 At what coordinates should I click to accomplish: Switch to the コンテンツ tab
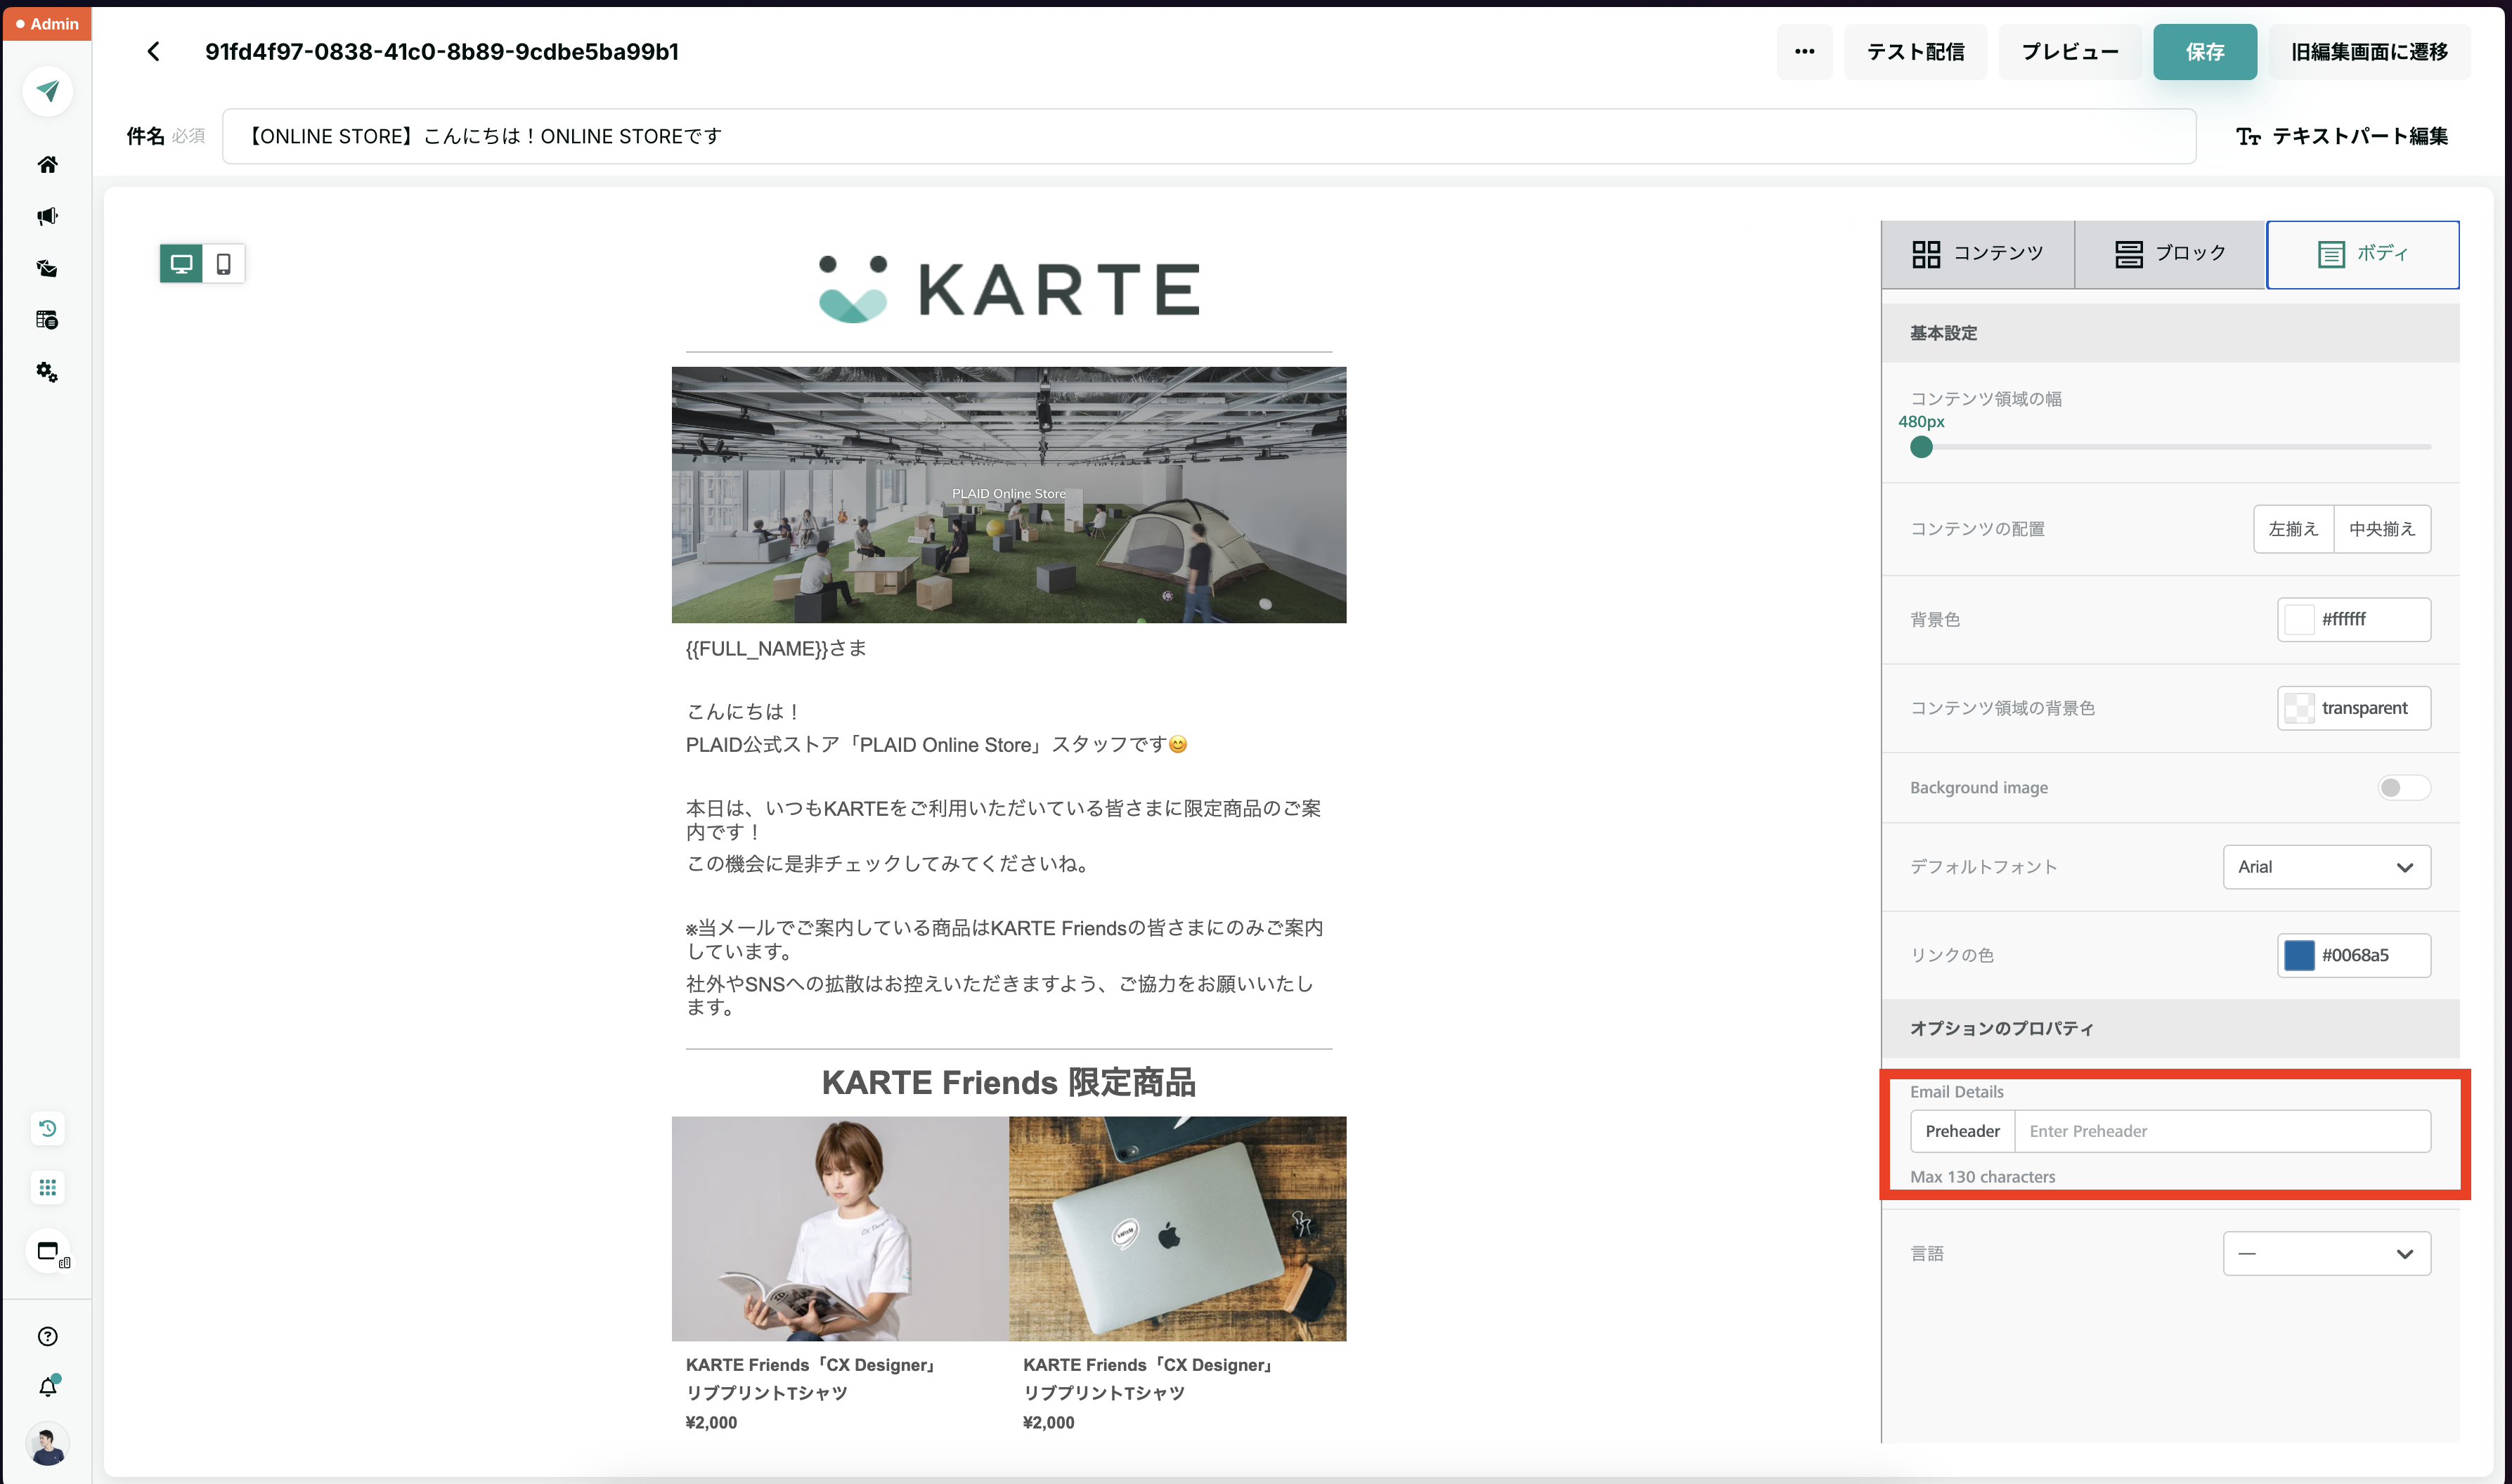[1977, 254]
